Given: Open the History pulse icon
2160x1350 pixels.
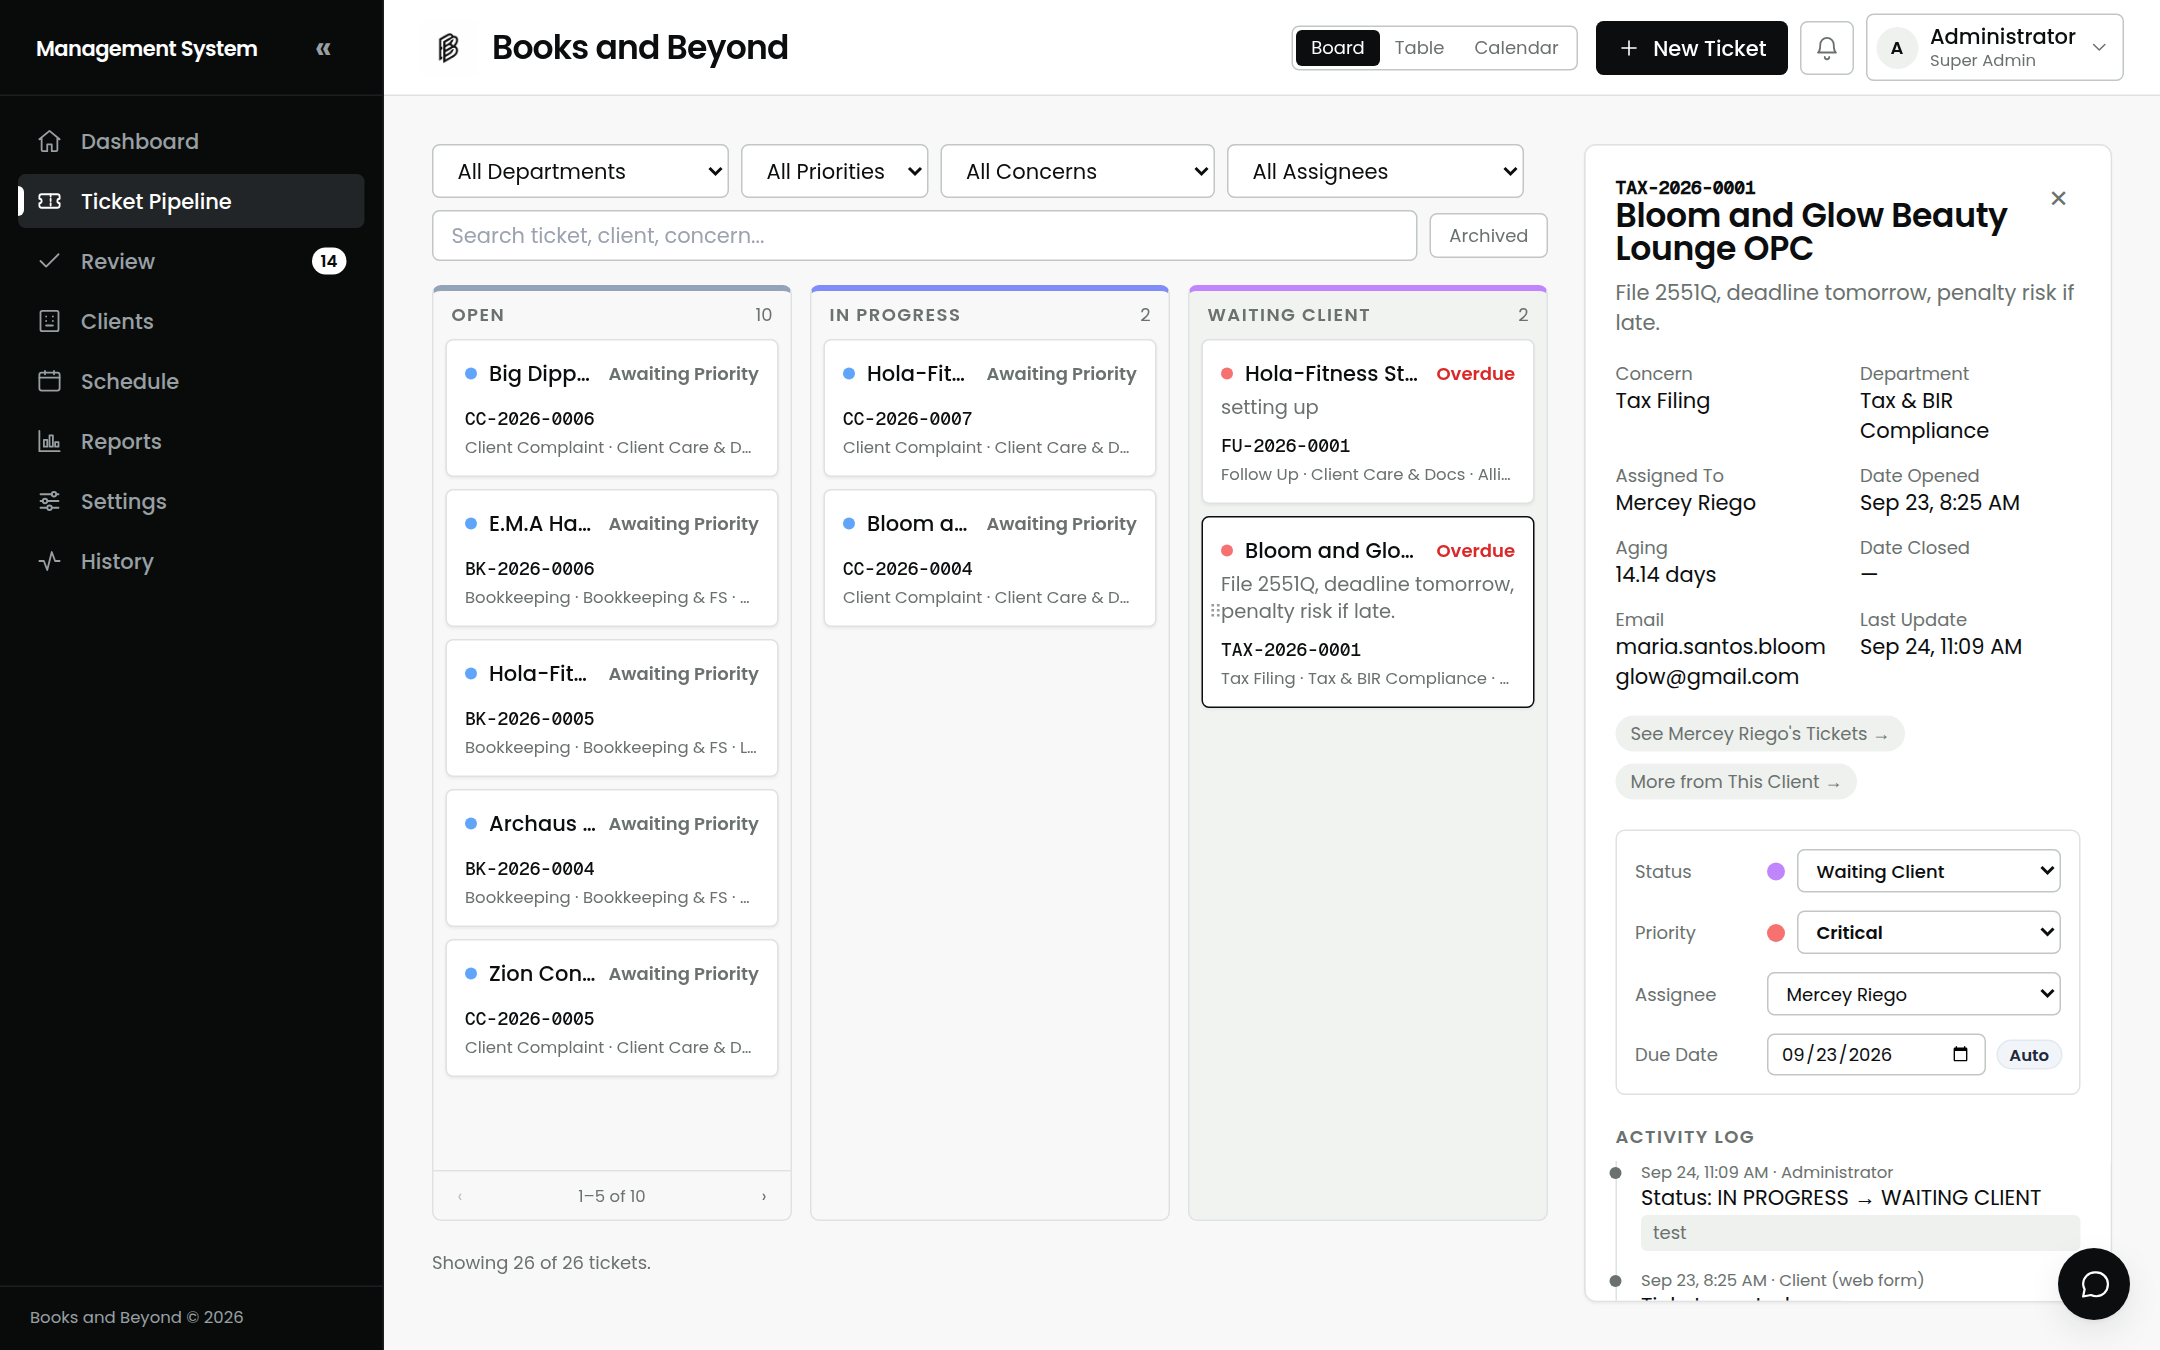Looking at the screenshot, I should (50, 561).
